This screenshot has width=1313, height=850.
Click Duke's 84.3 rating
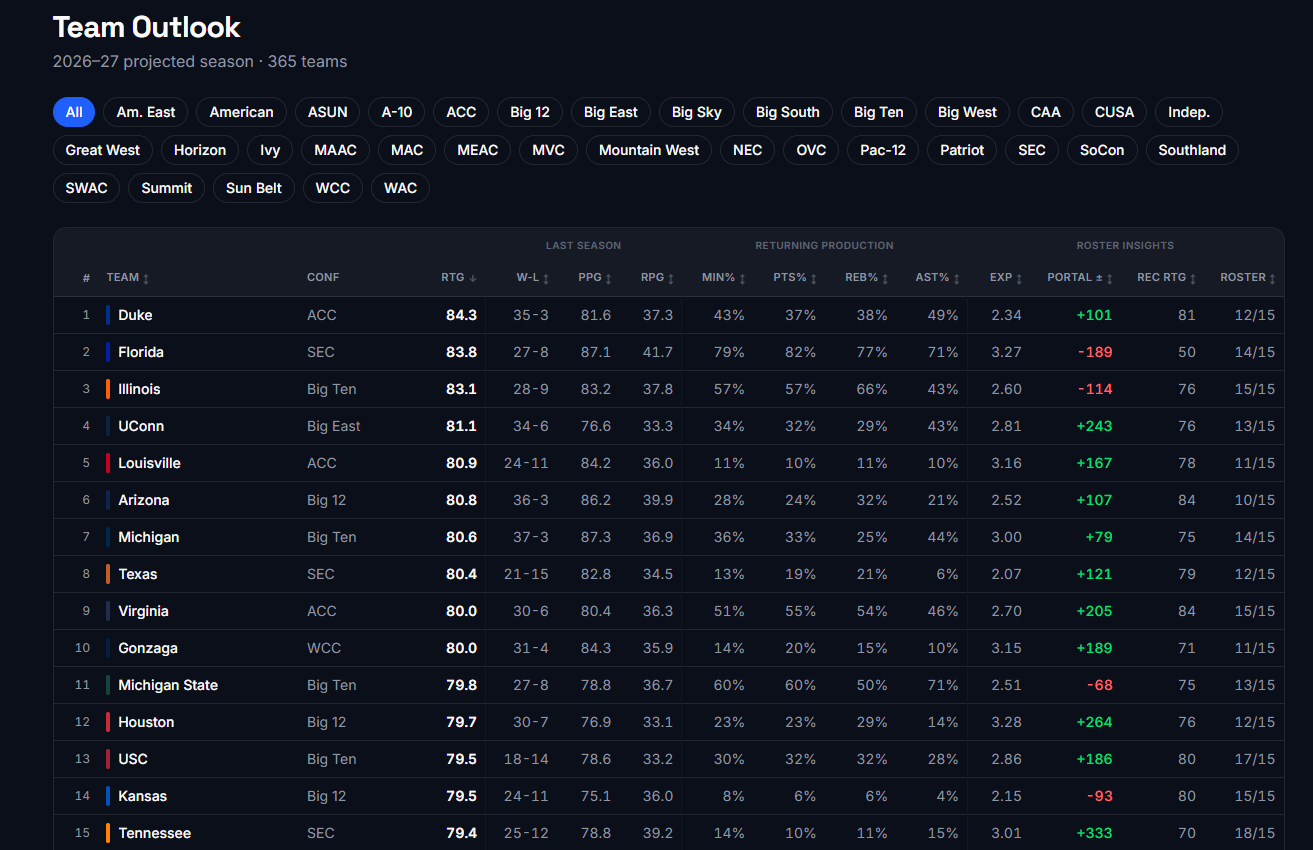click(461, 315)
